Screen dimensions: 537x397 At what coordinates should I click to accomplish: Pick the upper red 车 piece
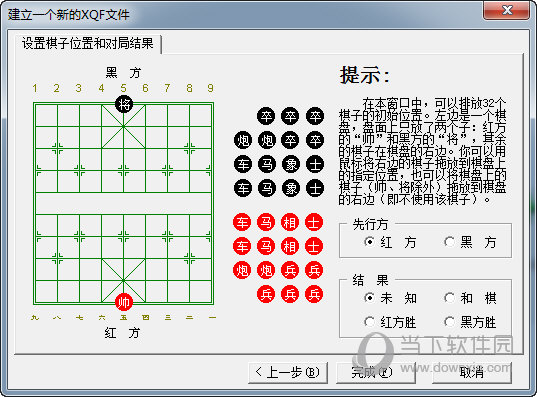tap(242, 222)
